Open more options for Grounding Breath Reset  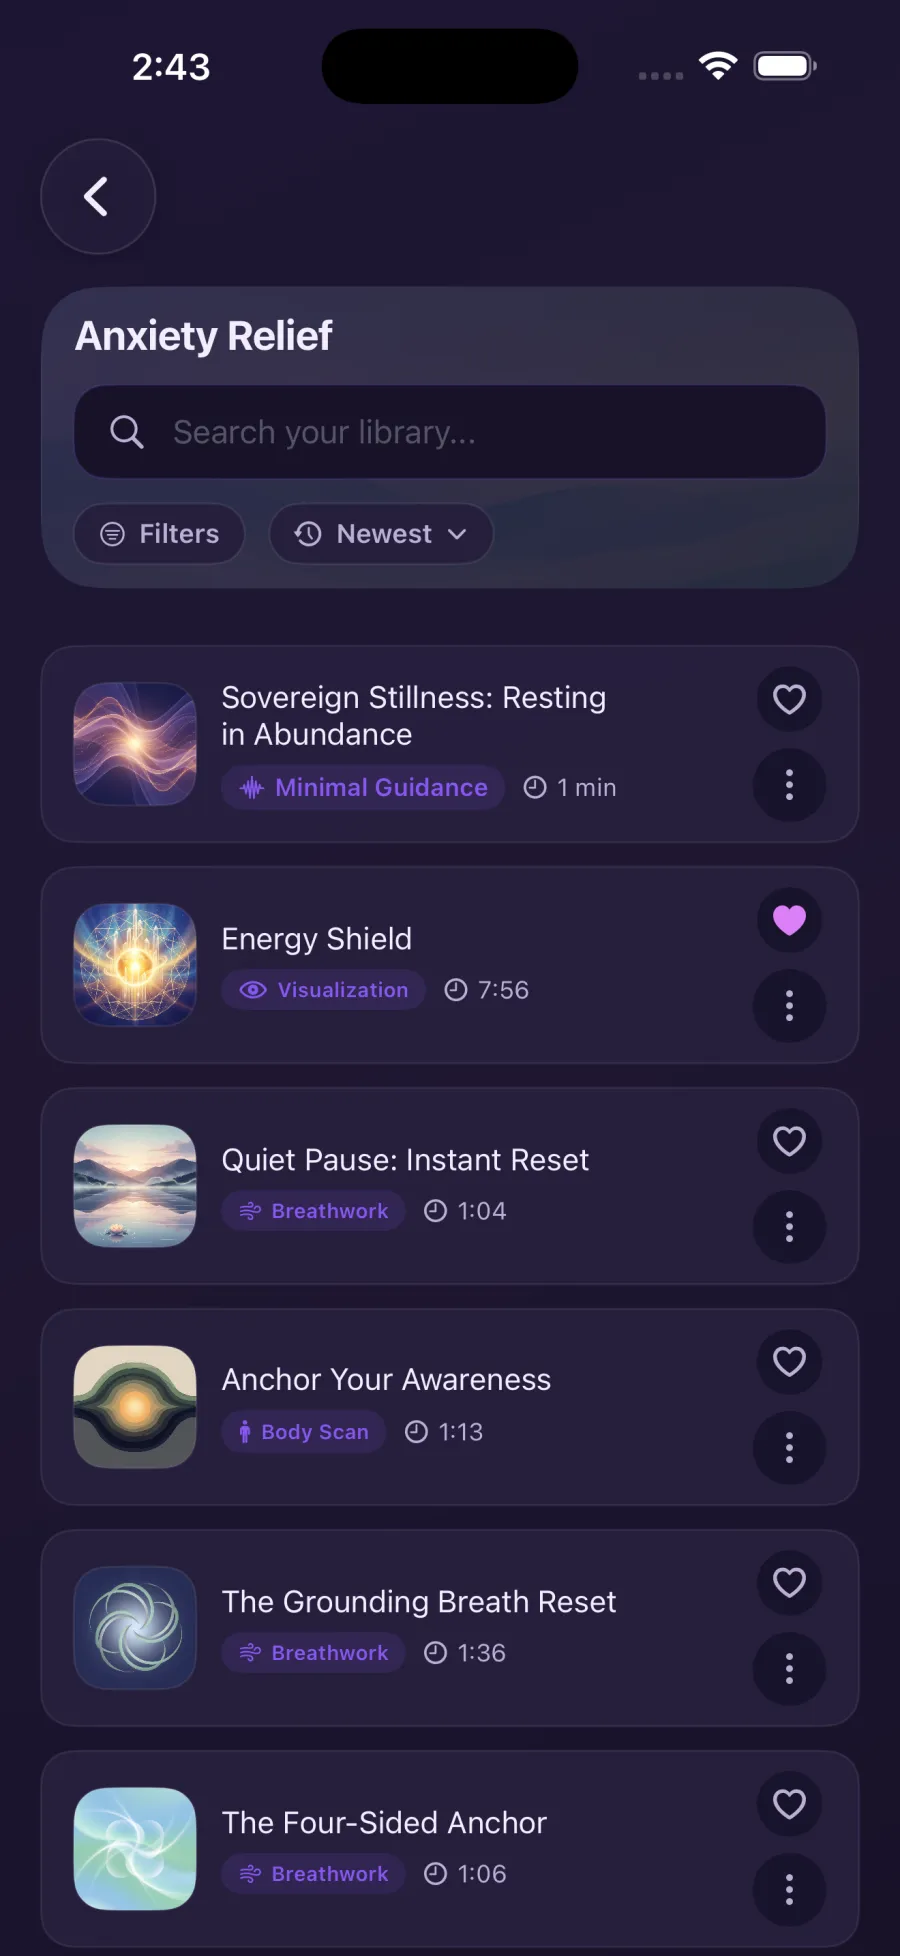[789, 1669]
